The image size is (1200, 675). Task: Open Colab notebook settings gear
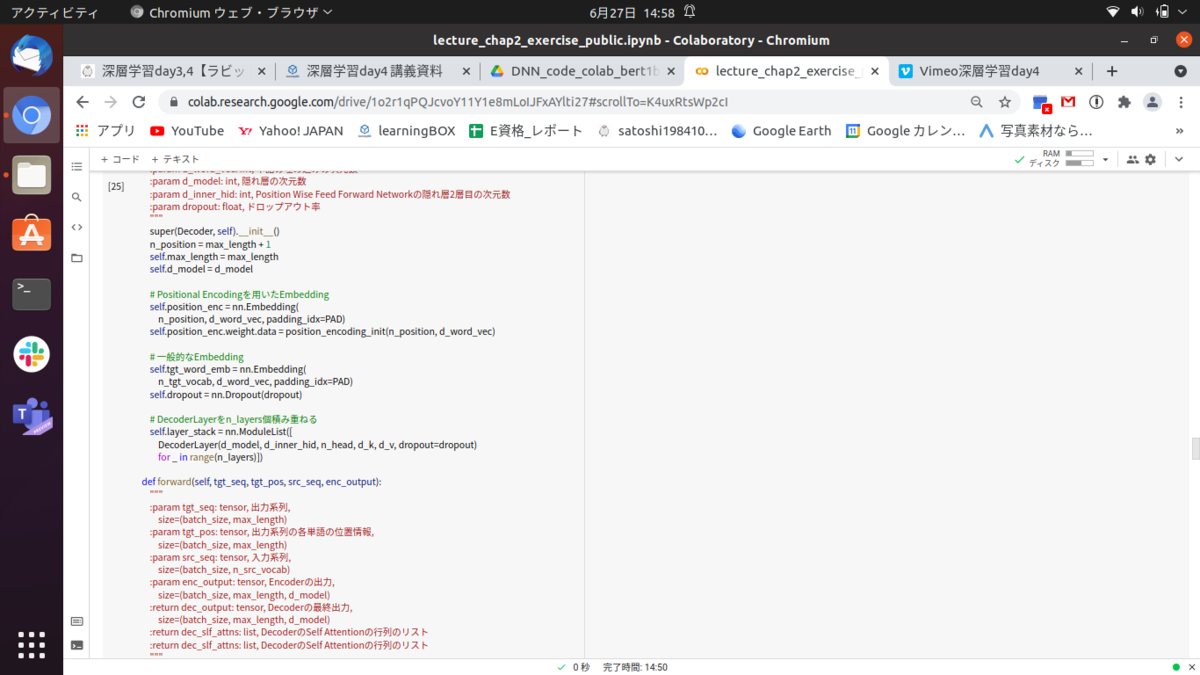(1150, 160)
